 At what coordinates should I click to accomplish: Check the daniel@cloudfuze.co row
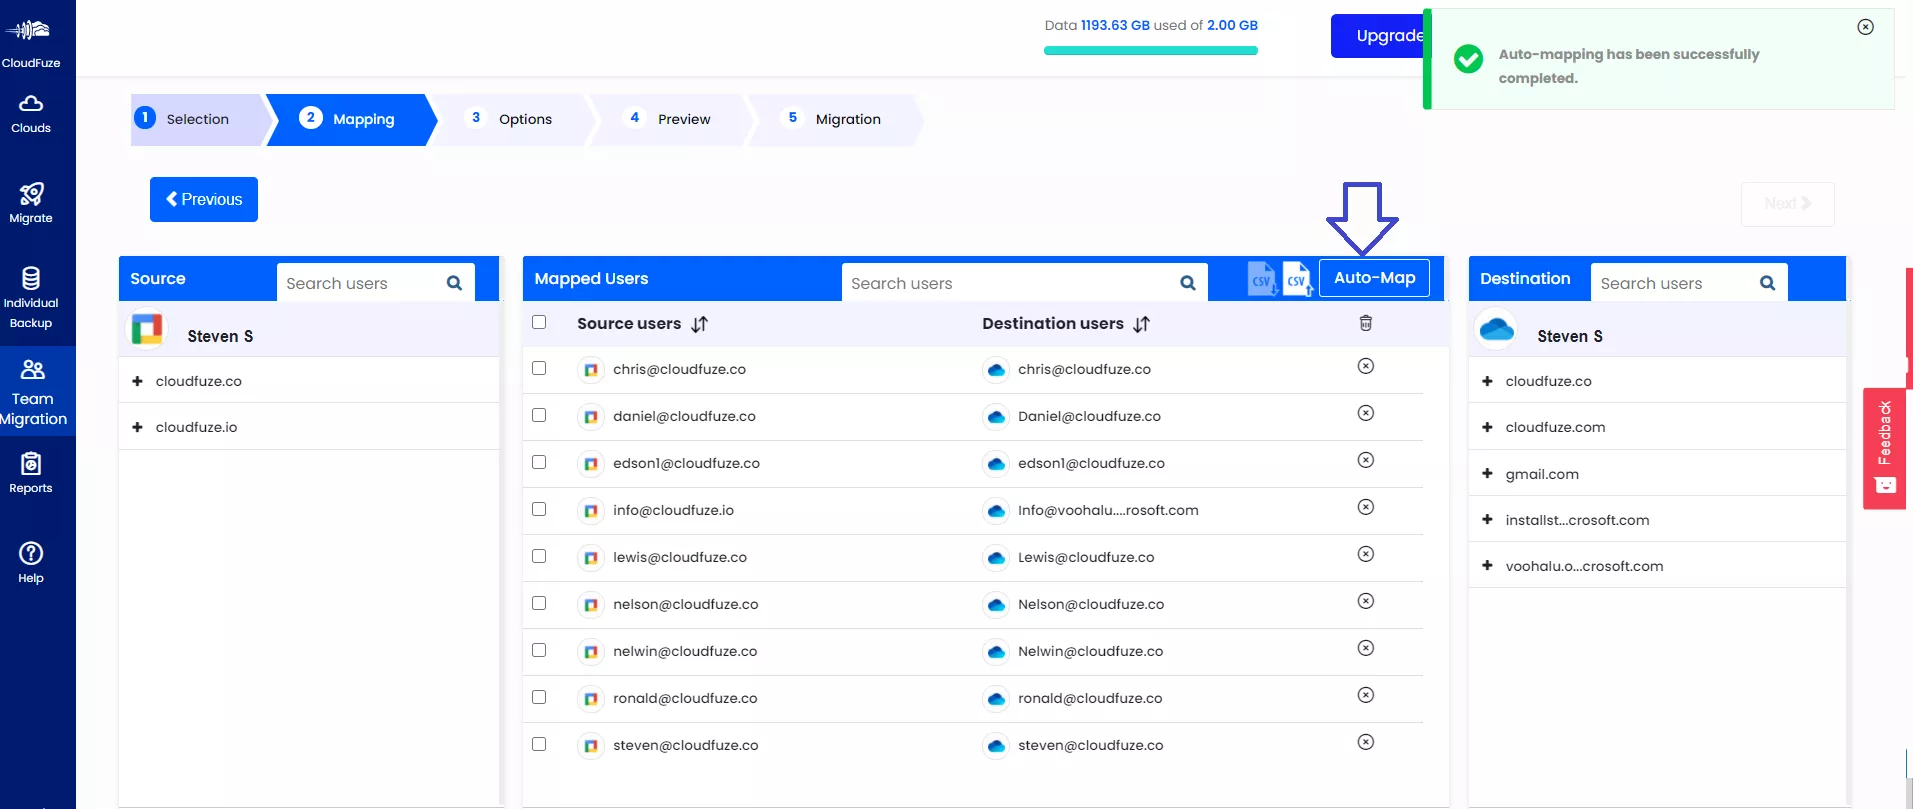[x=539, y=415]
